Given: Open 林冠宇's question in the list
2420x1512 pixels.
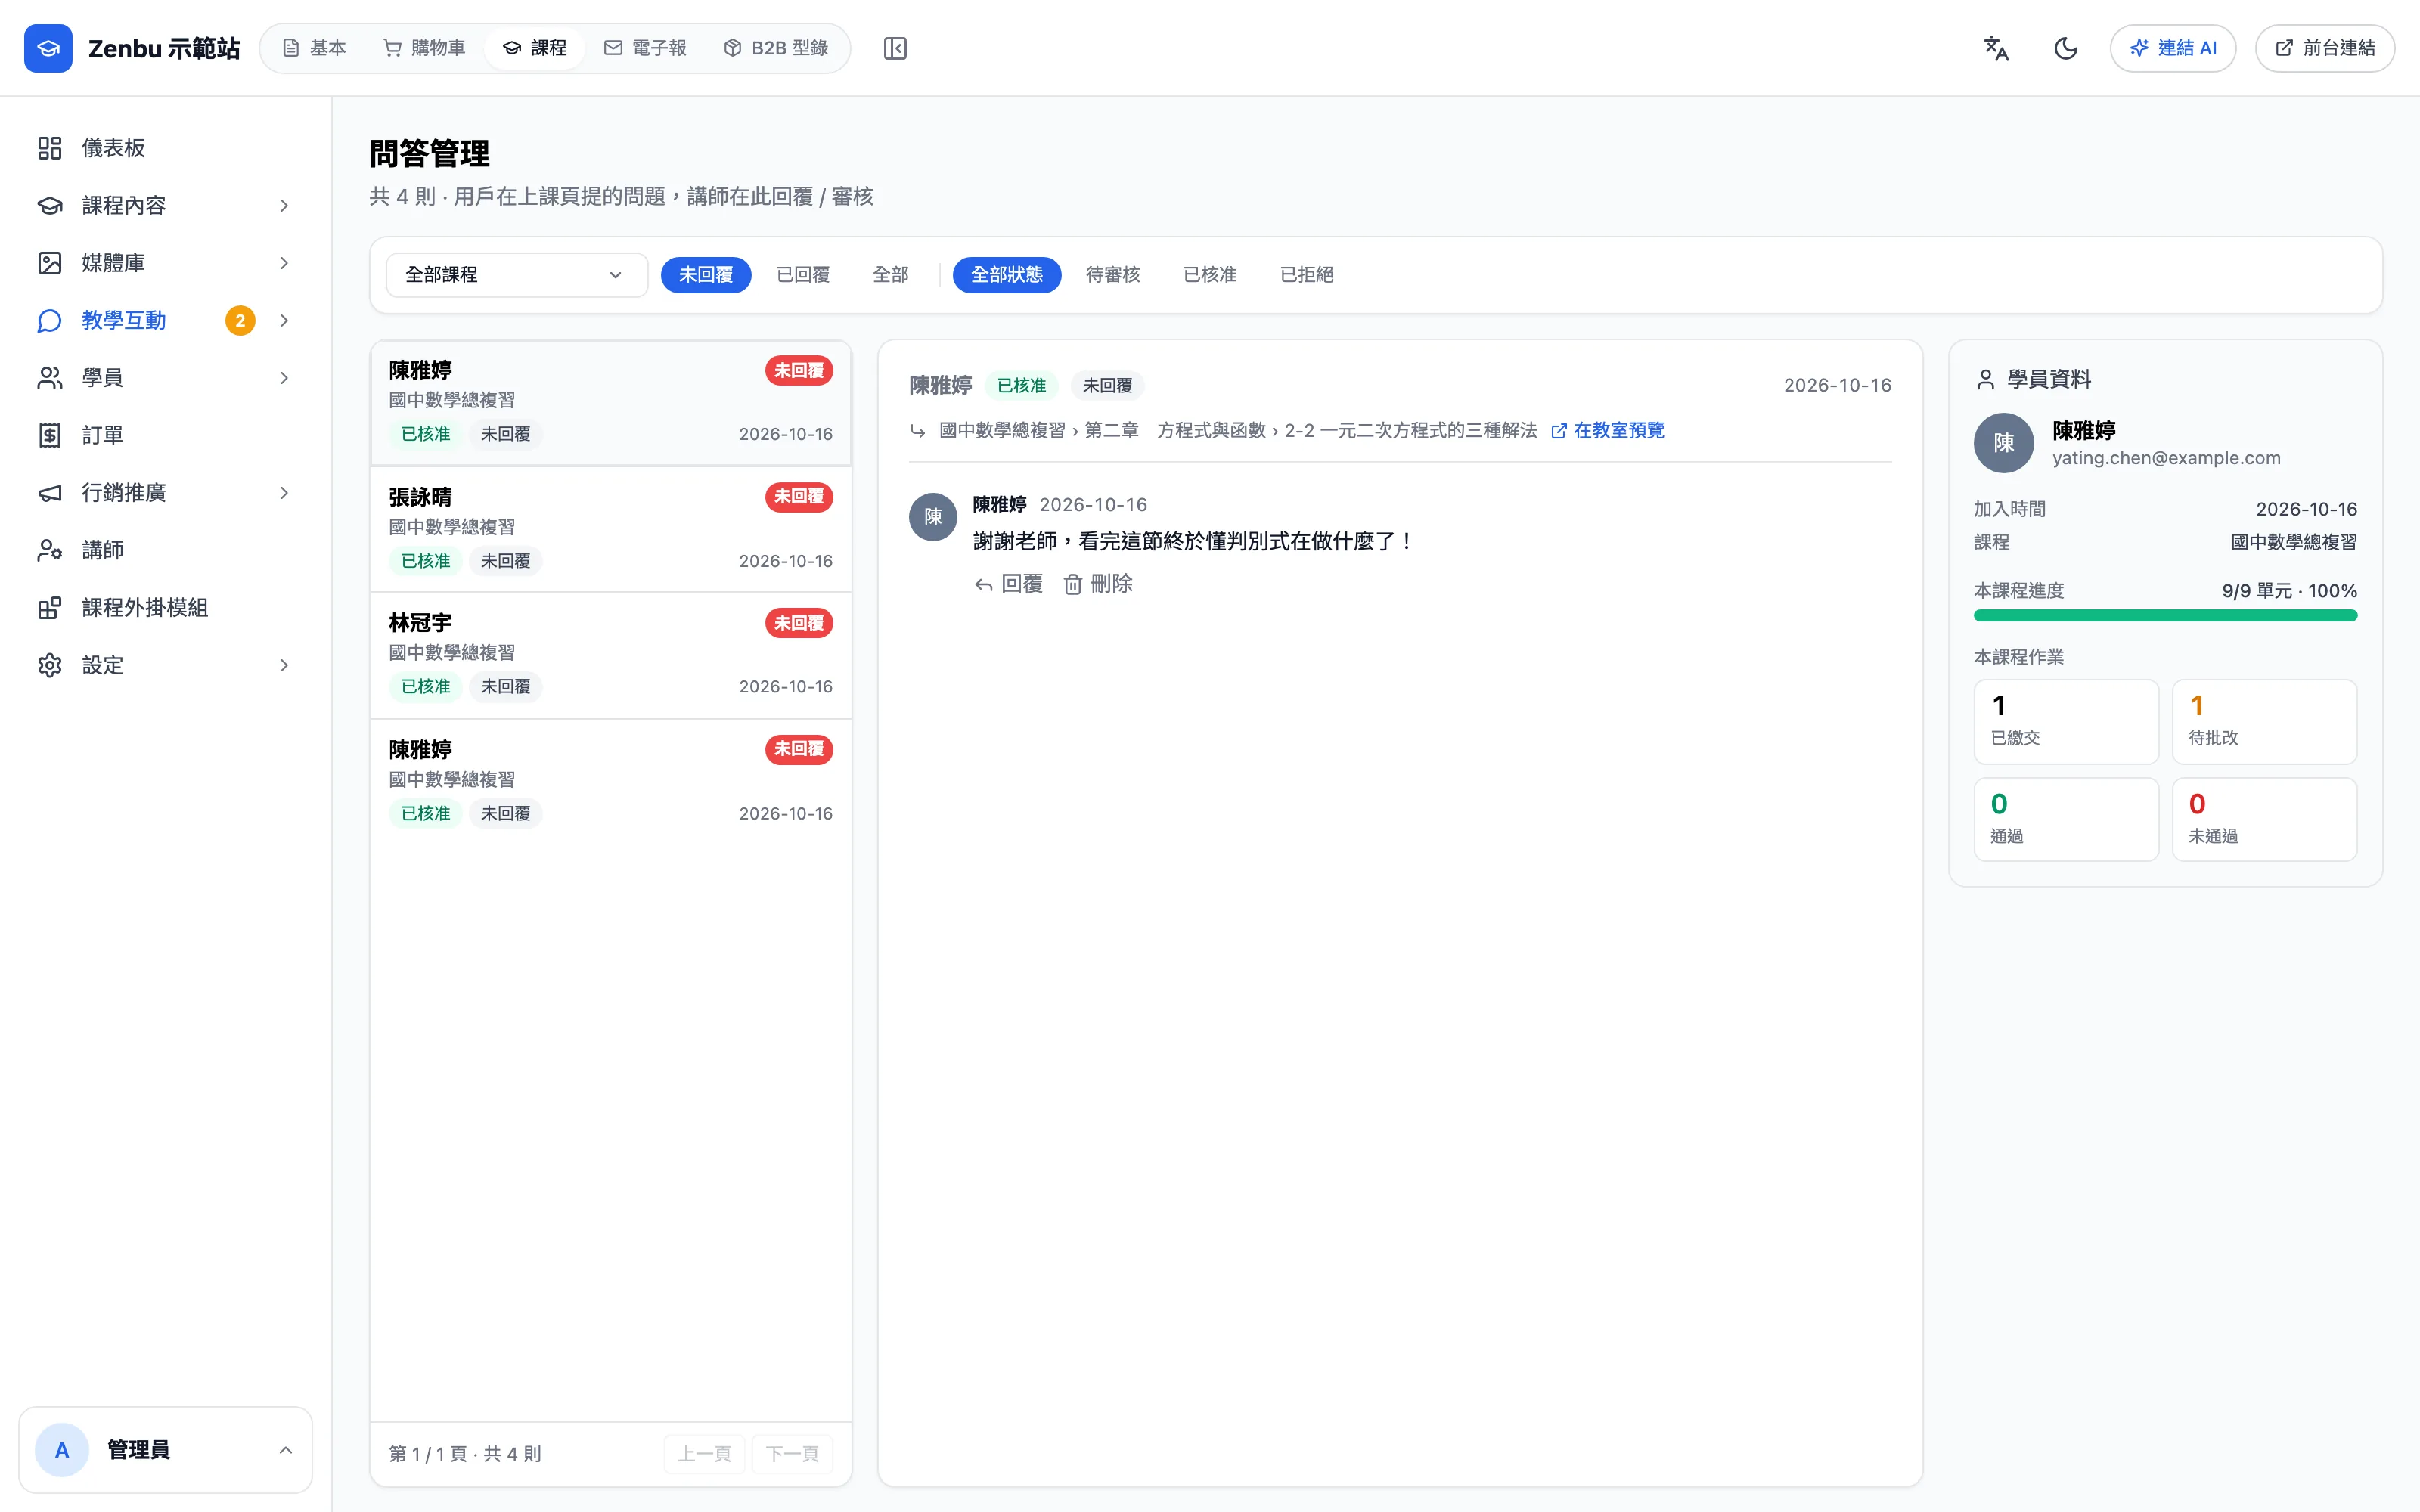Looking at the screenshot, I should (x=611, y=655).
